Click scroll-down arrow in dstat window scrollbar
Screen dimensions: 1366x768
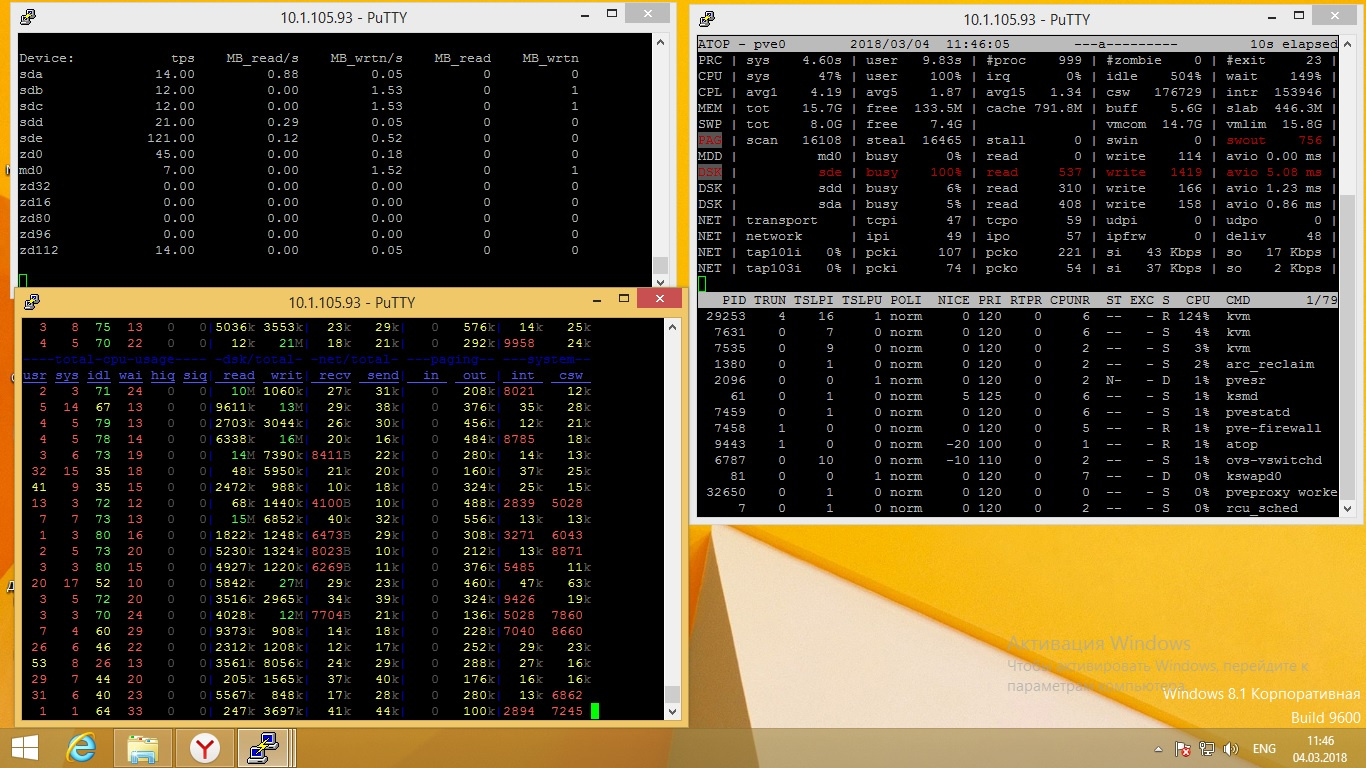(x=673, y=710)
